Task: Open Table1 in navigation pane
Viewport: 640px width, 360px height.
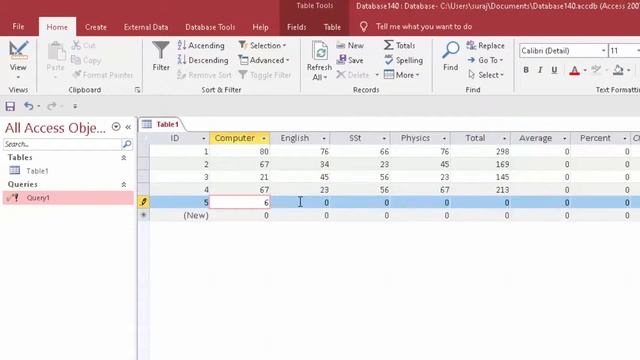Action: 37,171
